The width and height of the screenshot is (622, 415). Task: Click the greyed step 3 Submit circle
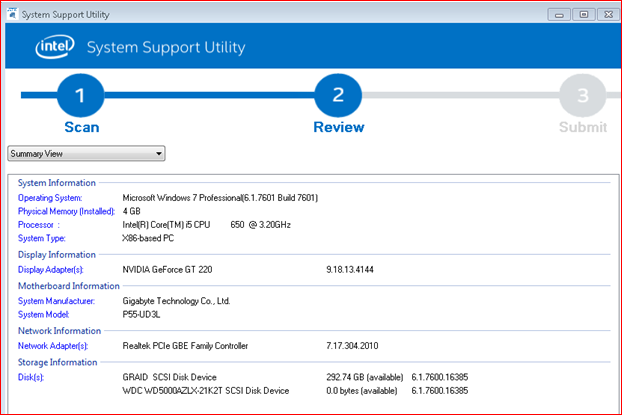pos(583,95)
